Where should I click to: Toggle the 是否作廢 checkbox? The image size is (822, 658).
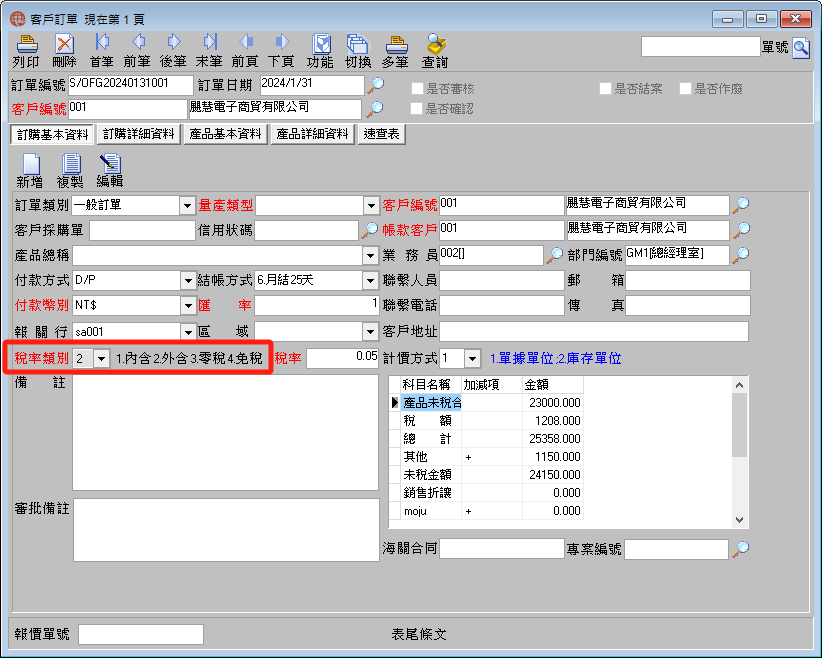click(x=685, y=89)
